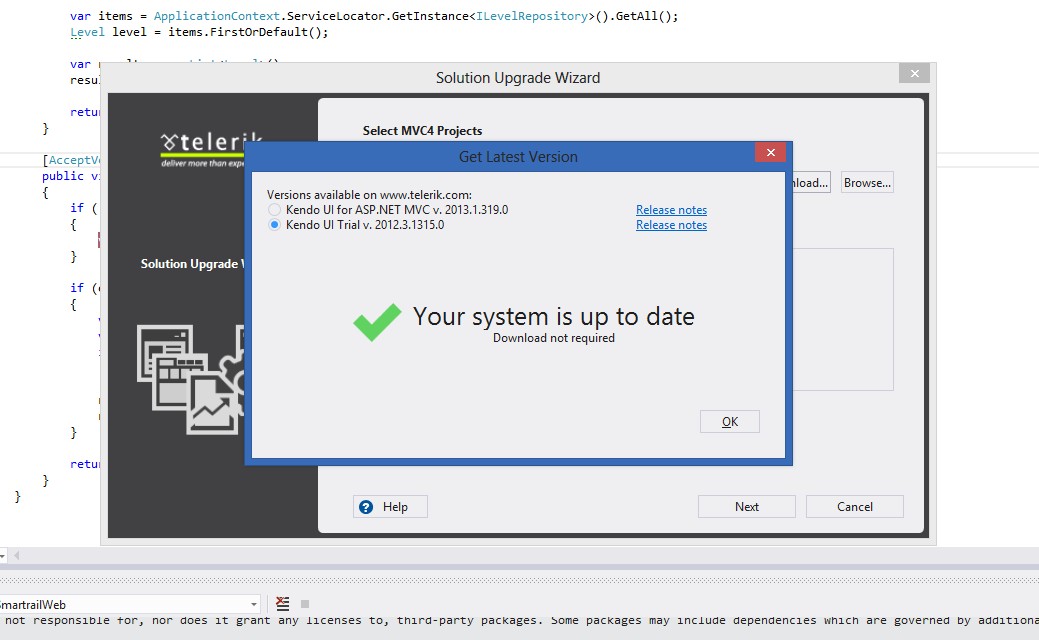1039x640 pixels.
Task: Click OK in Get Latest Version dialog
Action: click(730, 422)
